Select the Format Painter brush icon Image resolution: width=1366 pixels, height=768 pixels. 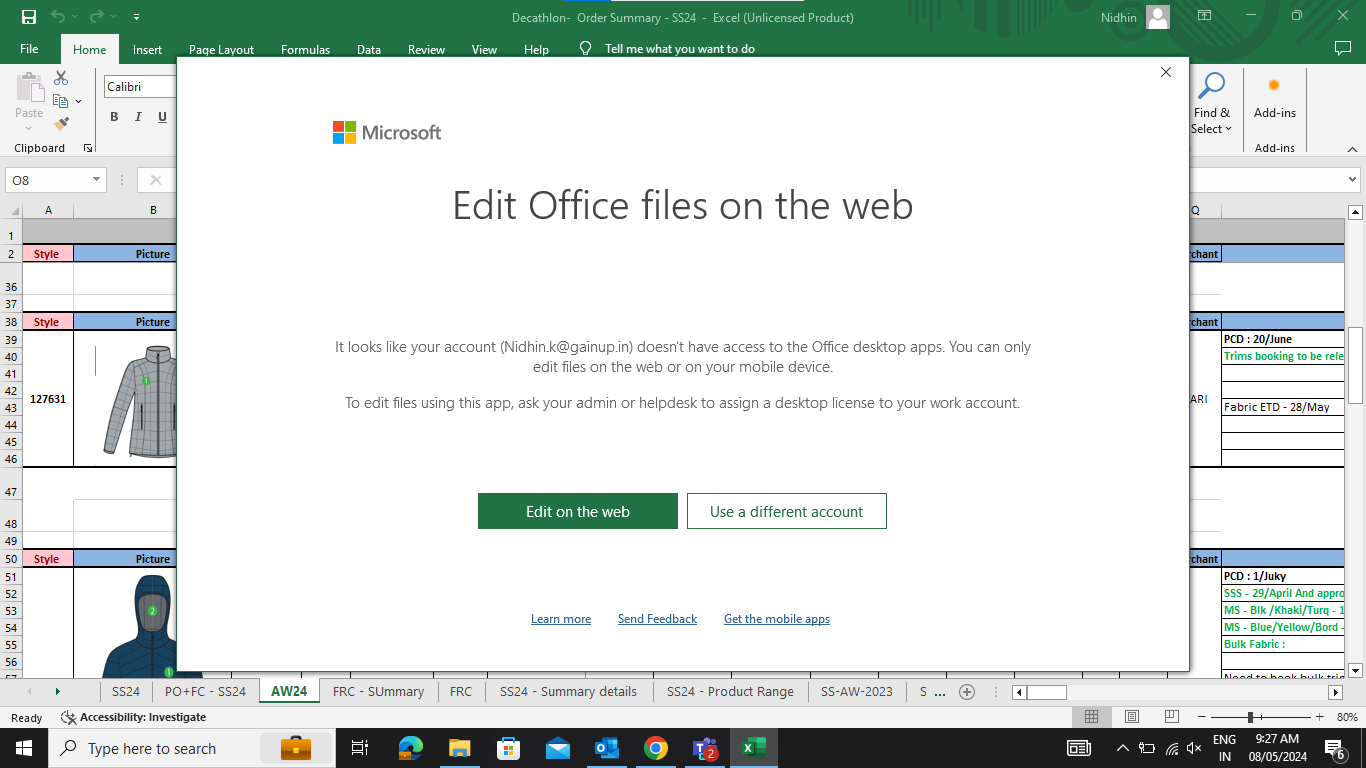tap(61, 124)
